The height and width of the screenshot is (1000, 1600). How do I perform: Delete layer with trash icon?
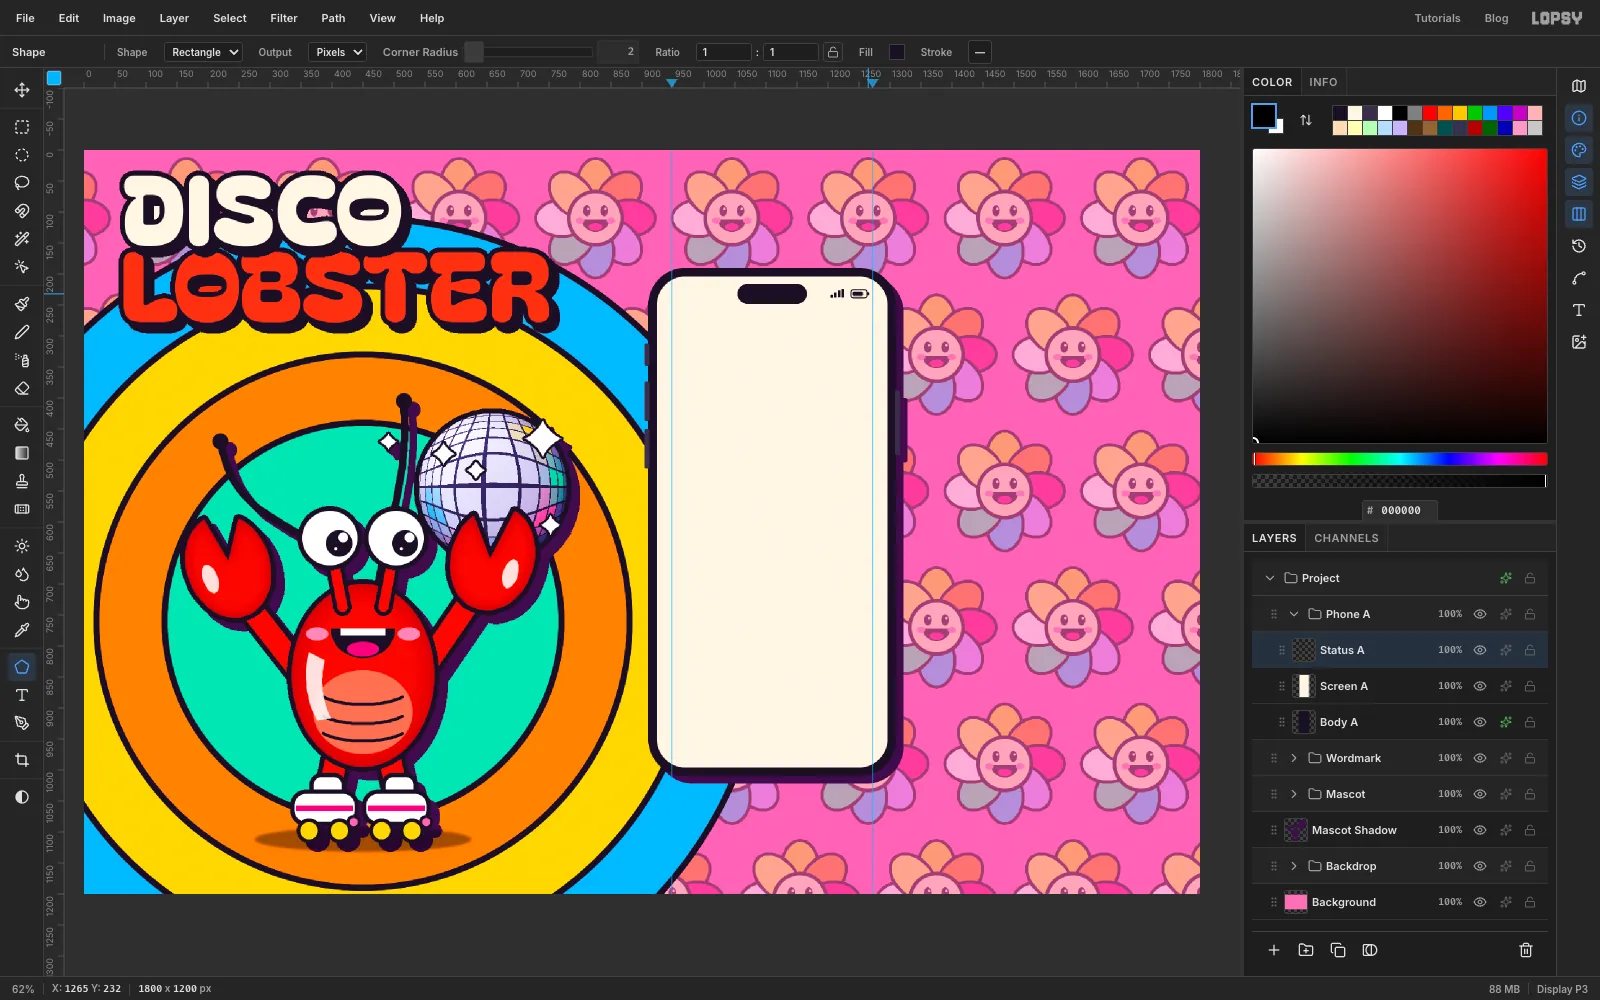coord(1526,950)
